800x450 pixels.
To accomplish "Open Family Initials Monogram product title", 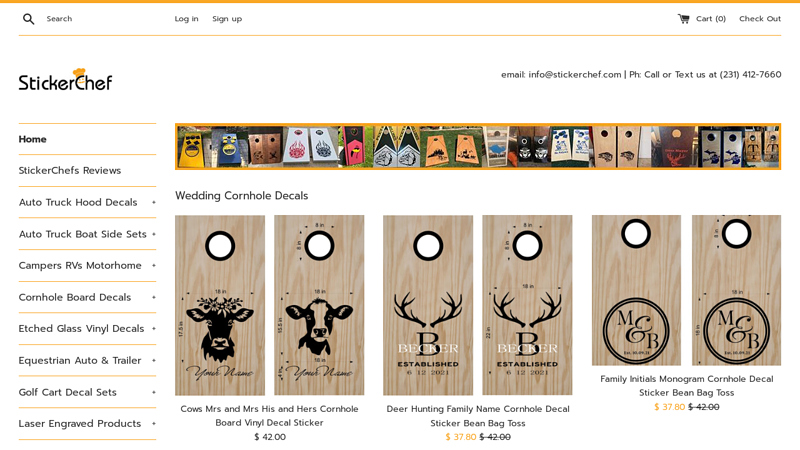I will click(x=686, y=386).
